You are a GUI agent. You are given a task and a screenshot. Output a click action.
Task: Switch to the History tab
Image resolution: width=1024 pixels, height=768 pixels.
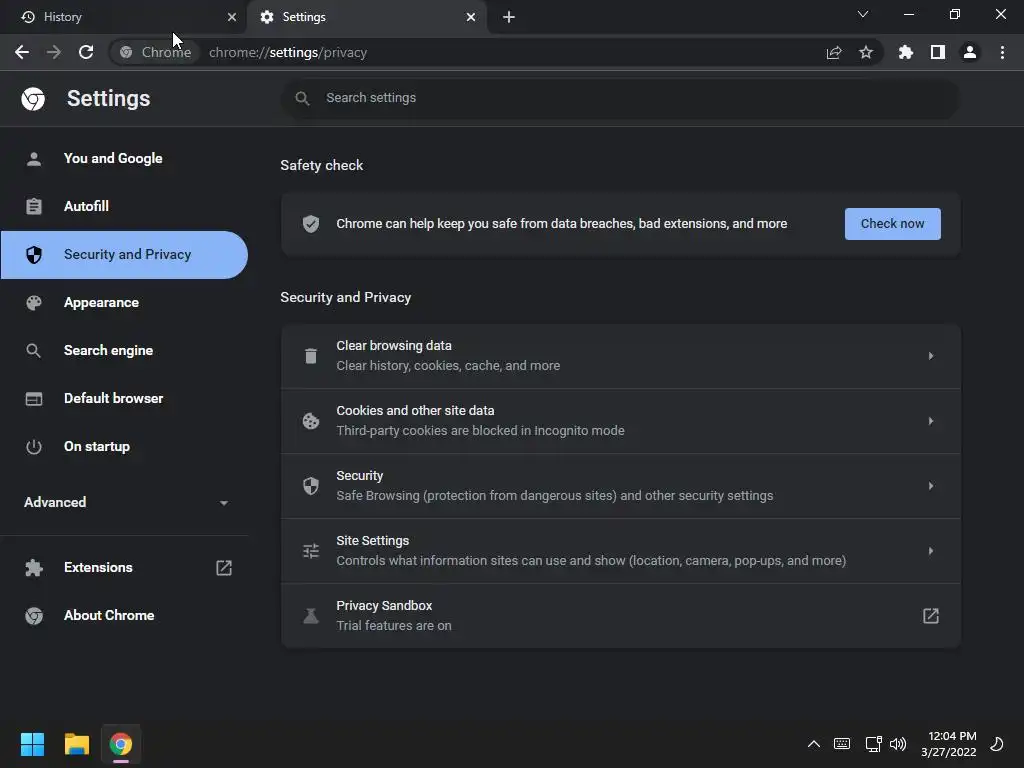point(123,17)
